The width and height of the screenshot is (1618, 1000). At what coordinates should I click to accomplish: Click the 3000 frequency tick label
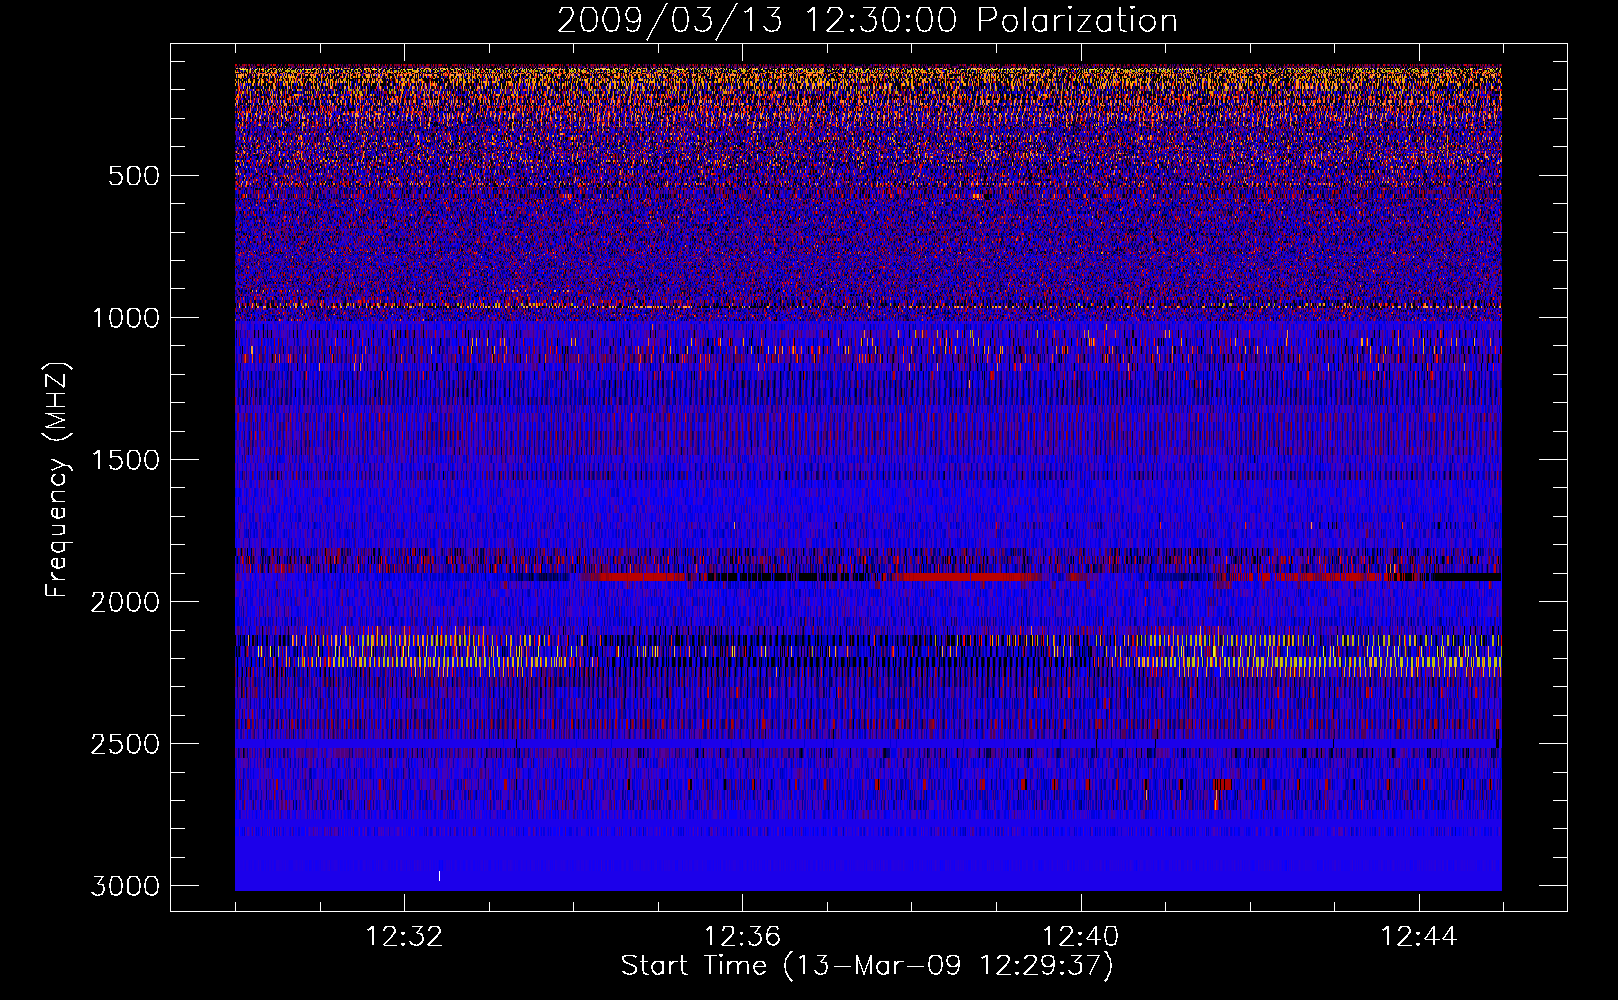coord(125,886)
